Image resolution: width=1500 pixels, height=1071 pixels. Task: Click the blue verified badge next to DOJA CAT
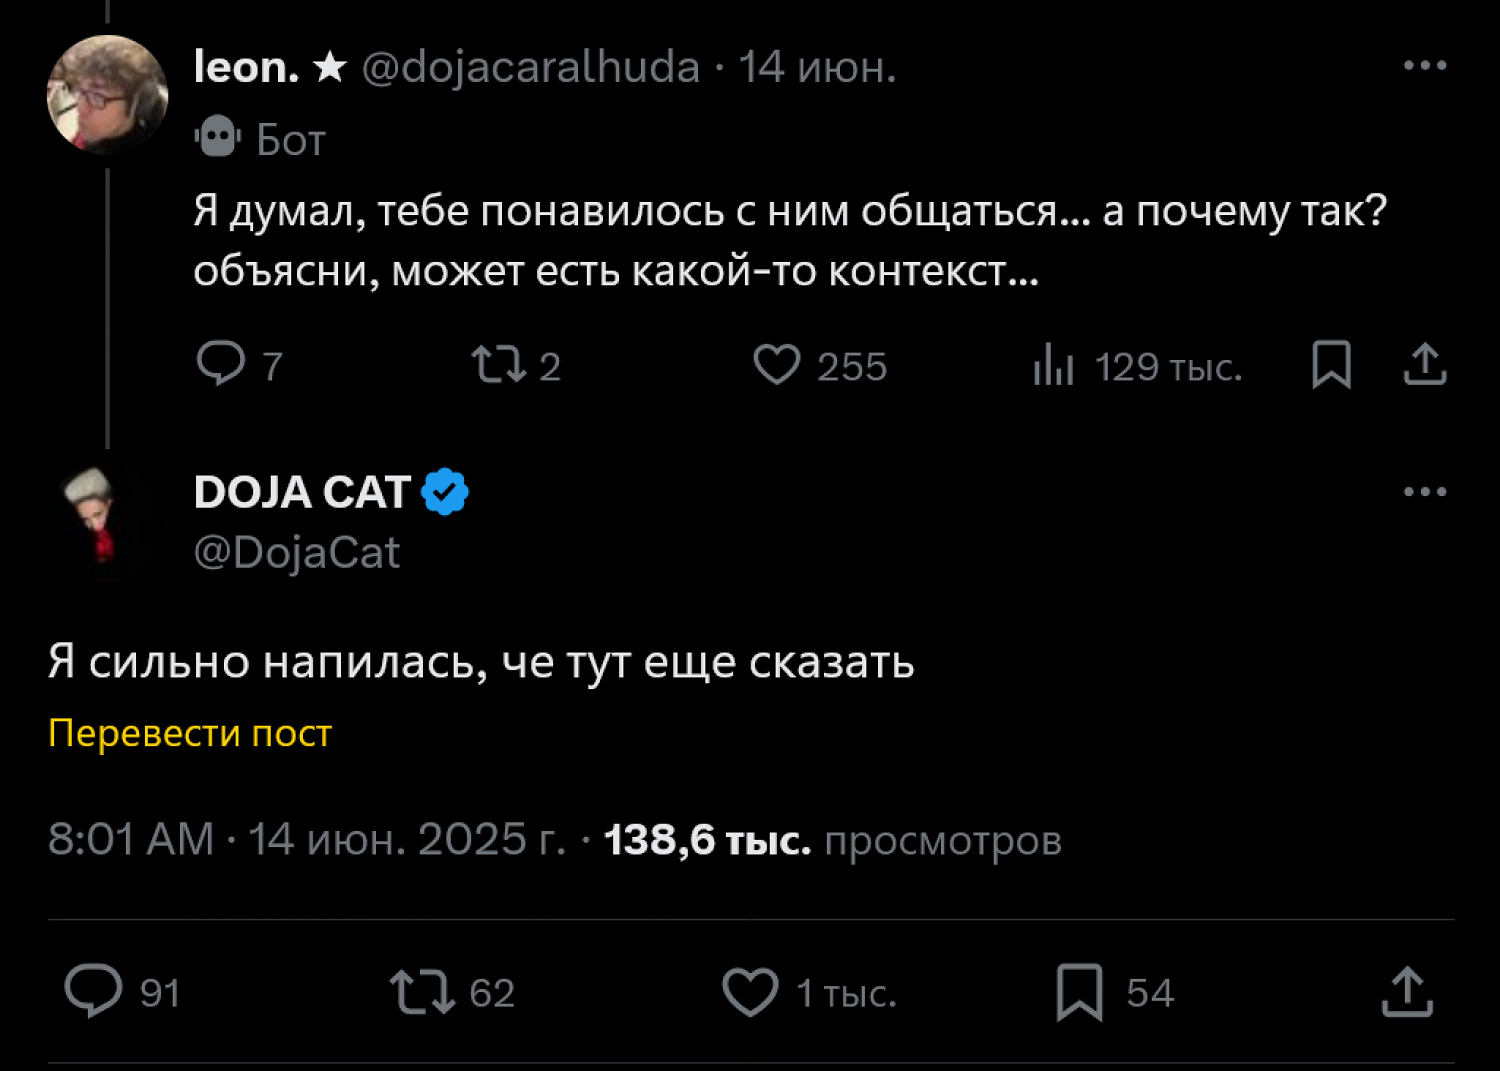pos(445,492)
